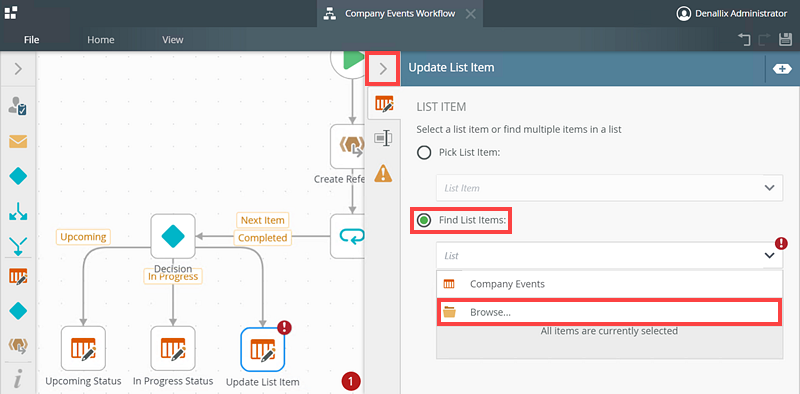Open the Properties tab with text cursor icon
The height and width of the screenshot is (394, 800).
coord(383,138)
